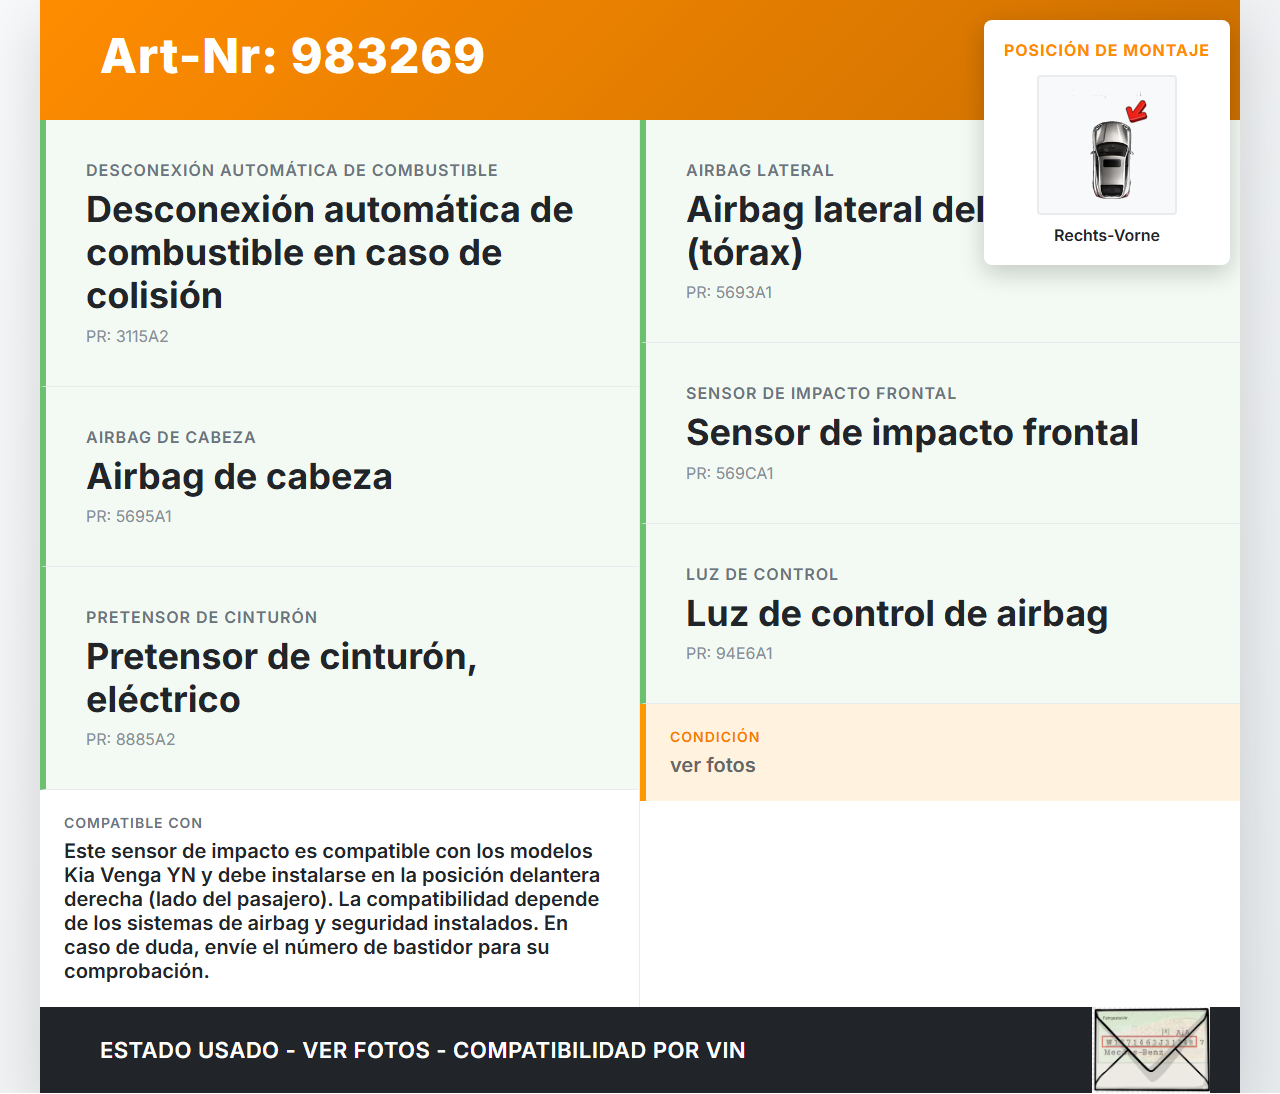Click the Rechts-Vorne caption

coord(1107,236)
